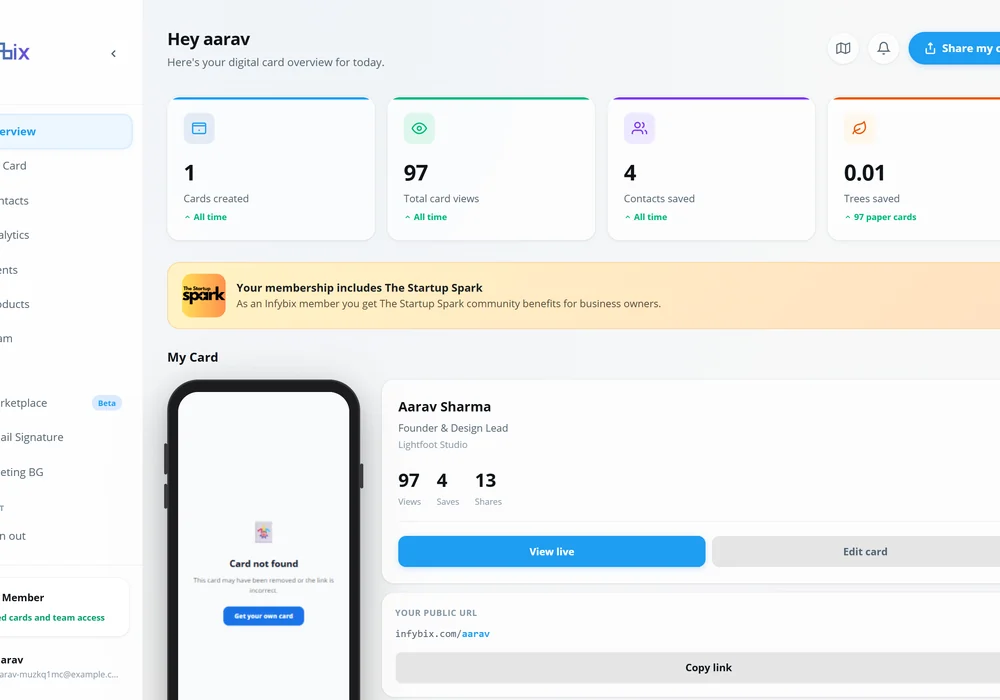Screen dimensions: 1000x700
Task: Click the leaf icon for Trees saved
Action: pos(859,128)
